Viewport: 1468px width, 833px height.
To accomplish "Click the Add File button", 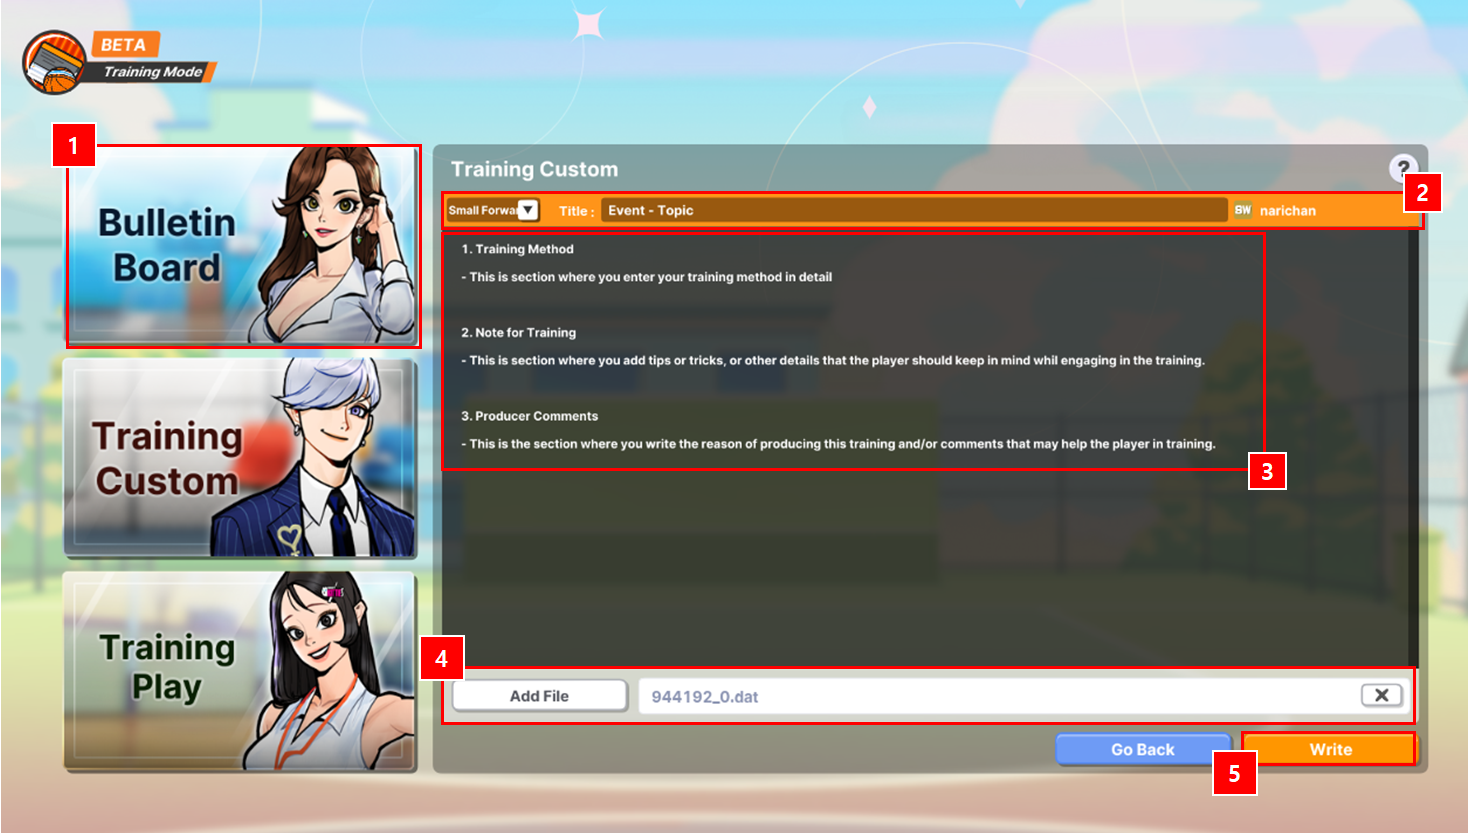I will coord(539,696).
